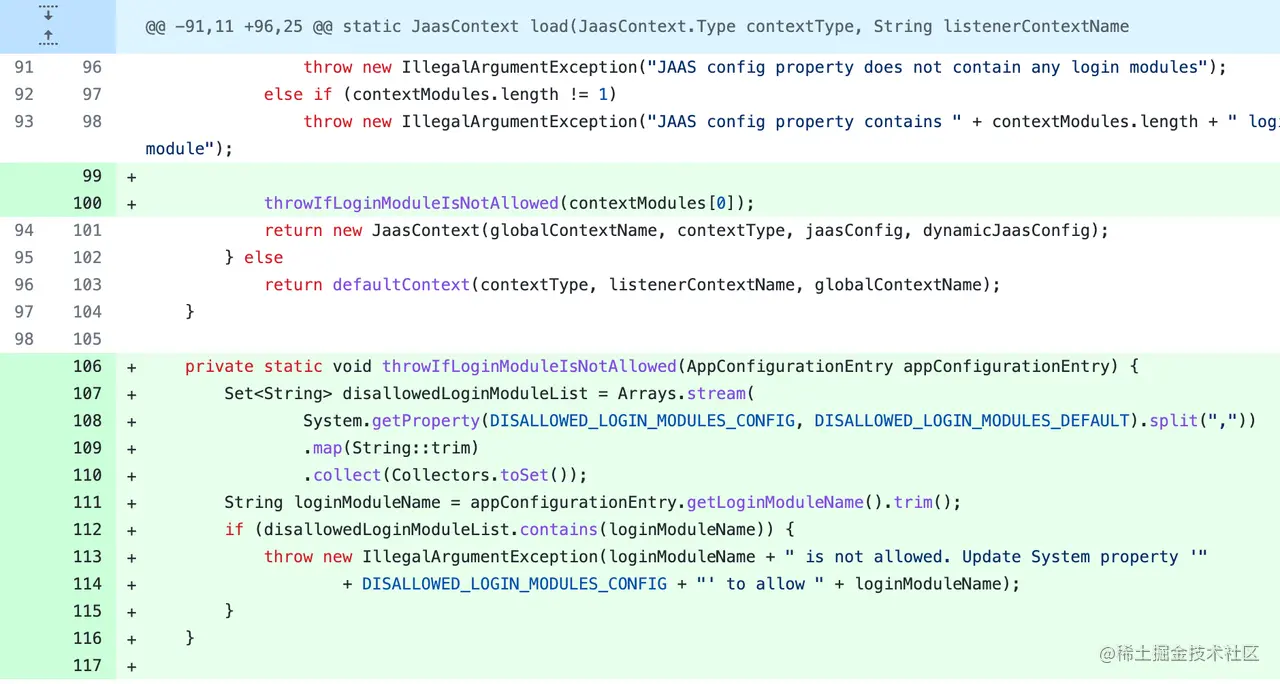Click the plus marker on added line 99
Screen dimensions: 1280x684
(x=131, y=176)
